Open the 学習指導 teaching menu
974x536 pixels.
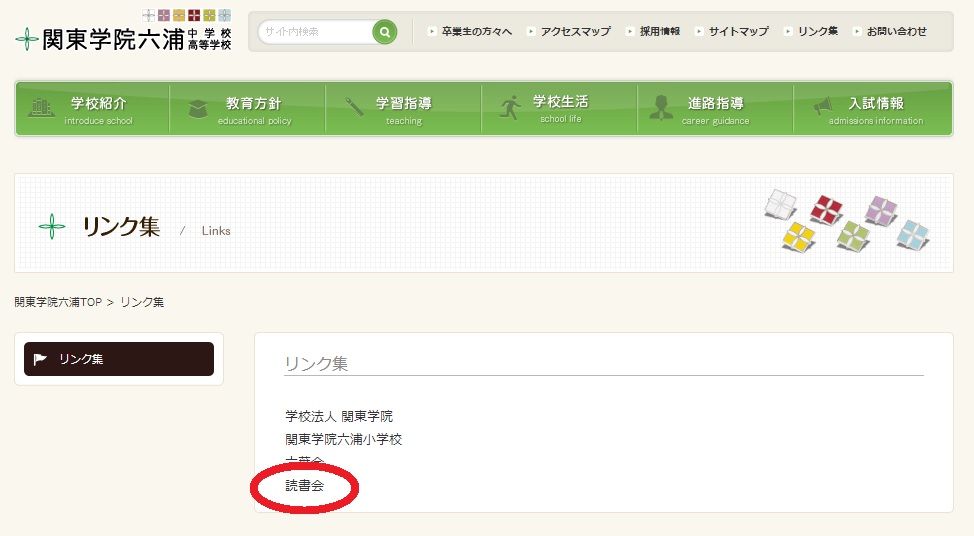[x=404, y=108]
